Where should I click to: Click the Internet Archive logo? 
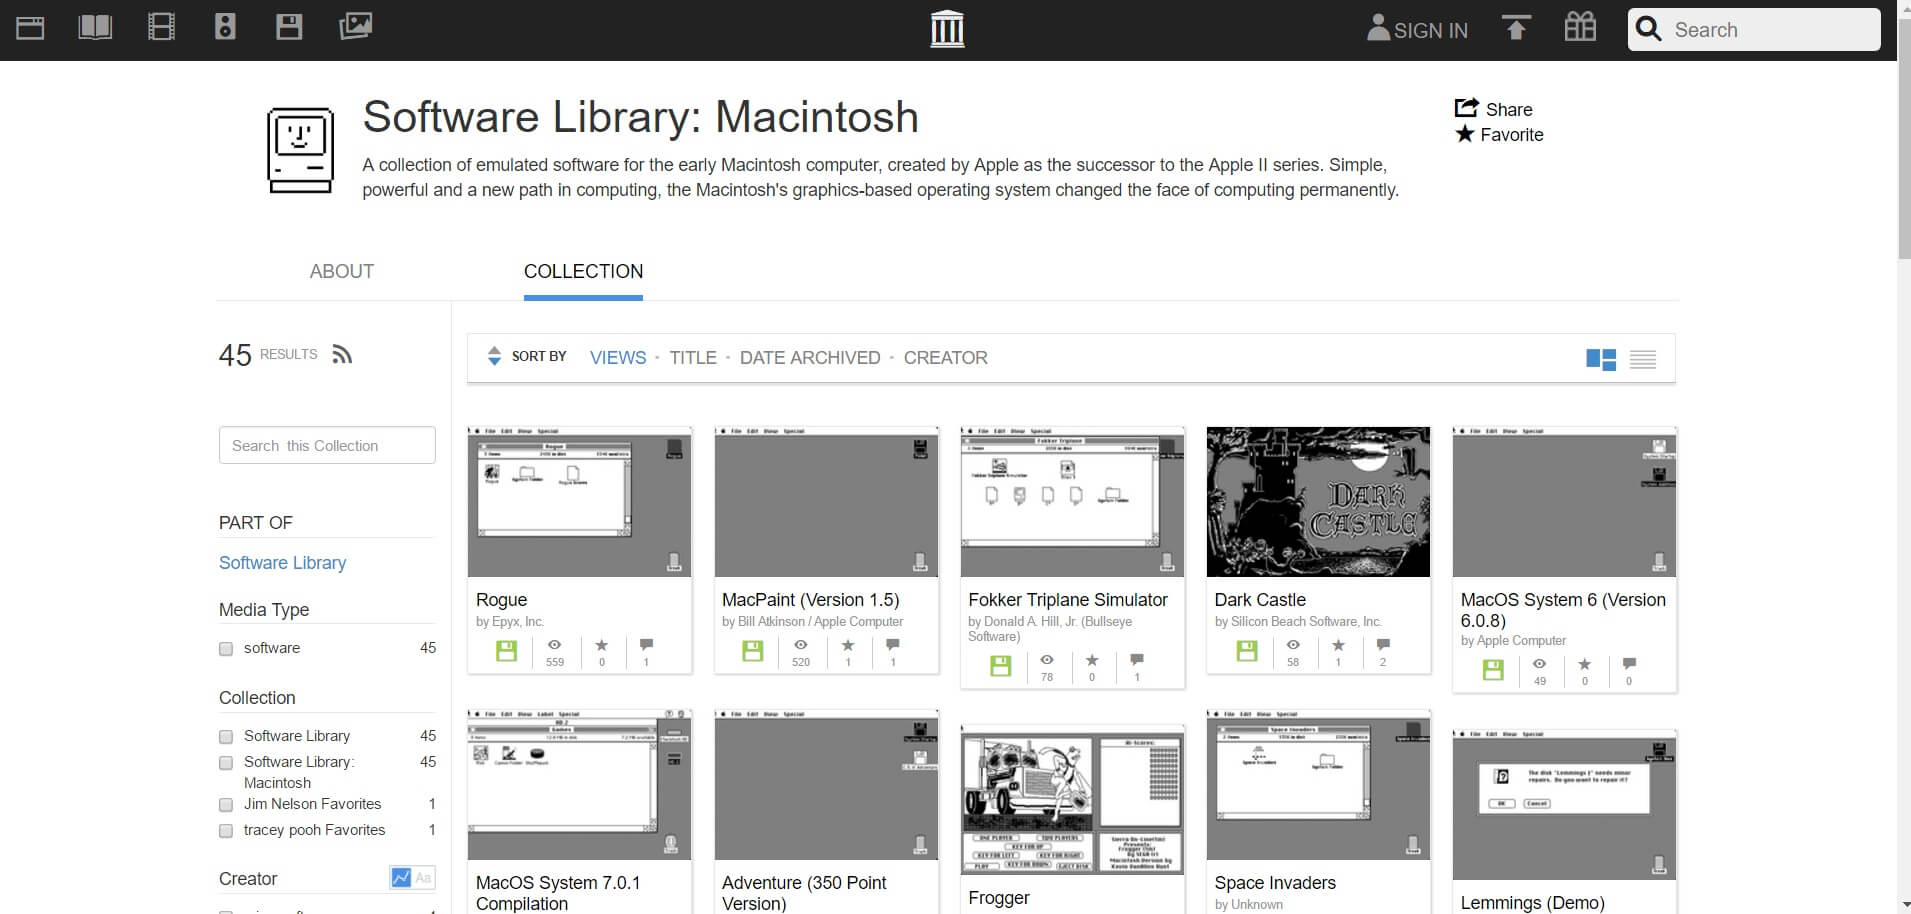[x=947, y=29]
